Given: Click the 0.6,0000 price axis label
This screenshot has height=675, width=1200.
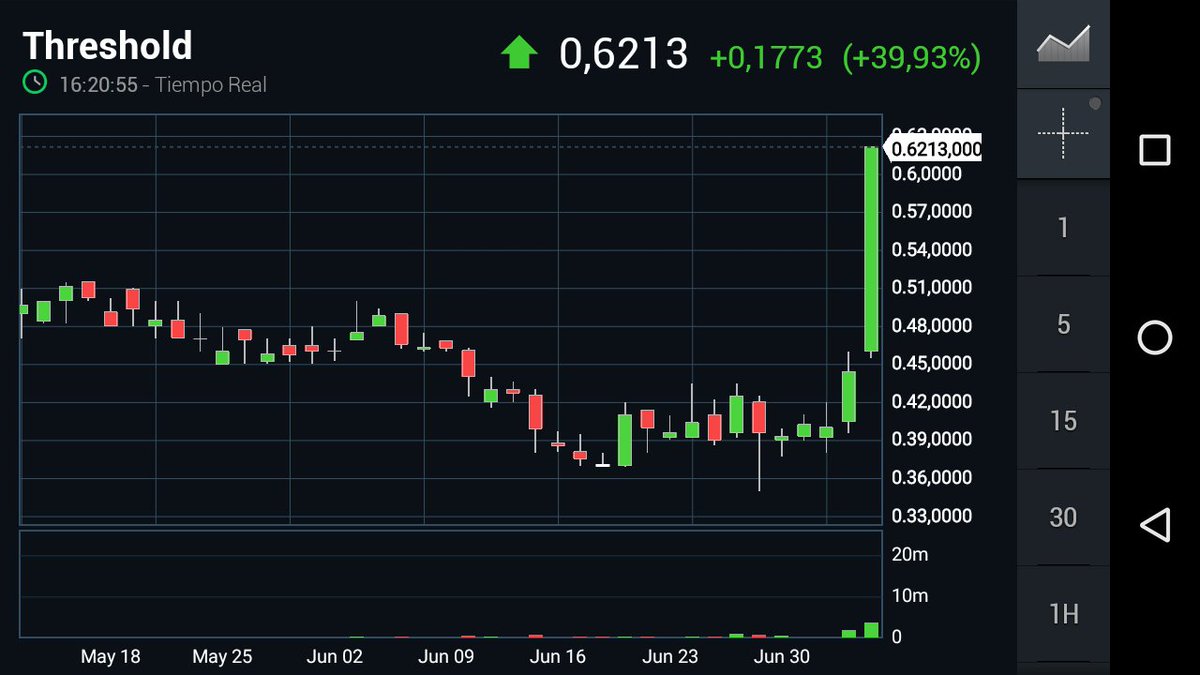Looking at the screenshot, I should 926,174.
